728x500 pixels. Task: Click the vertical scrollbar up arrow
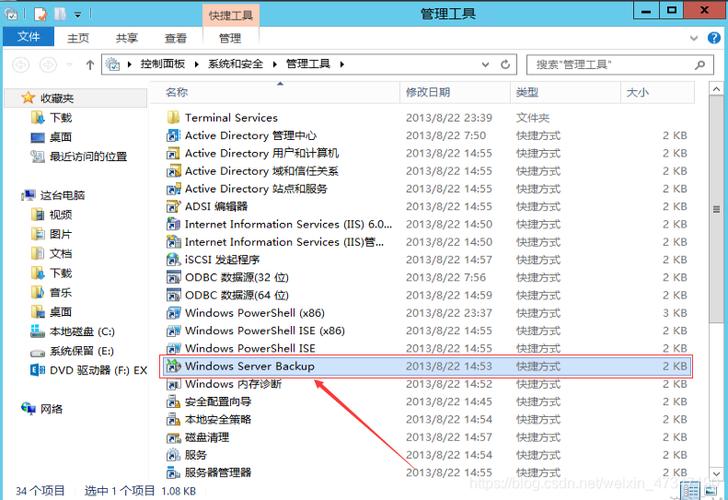(x=716, y=89)
